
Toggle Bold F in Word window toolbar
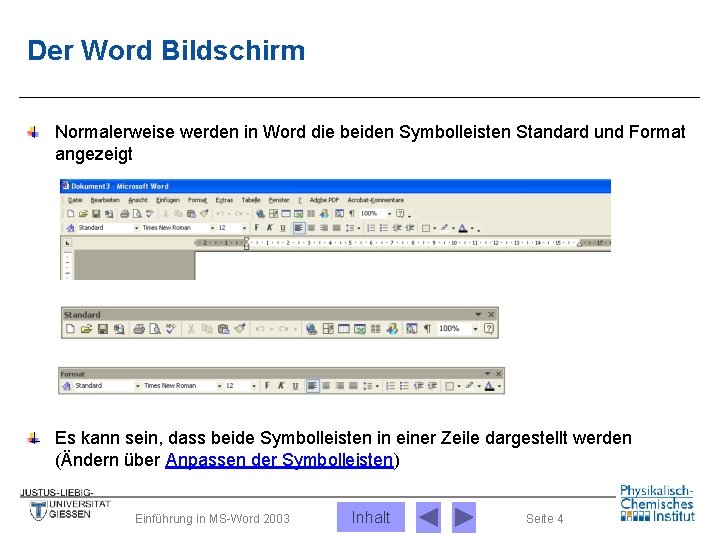pyautogui.click(x=257, y=228)
